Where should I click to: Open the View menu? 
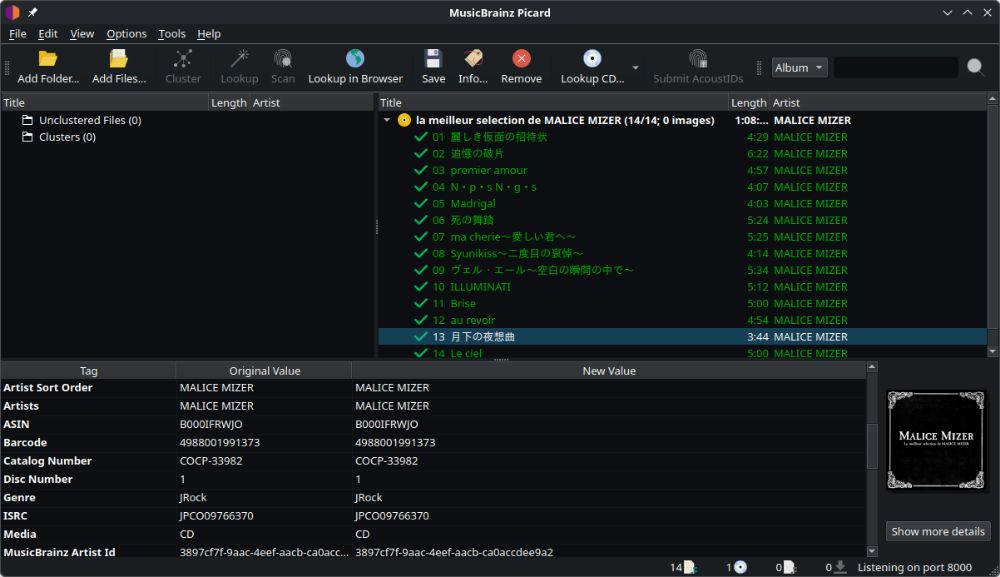pyautogui.click(x=82, y=34)
